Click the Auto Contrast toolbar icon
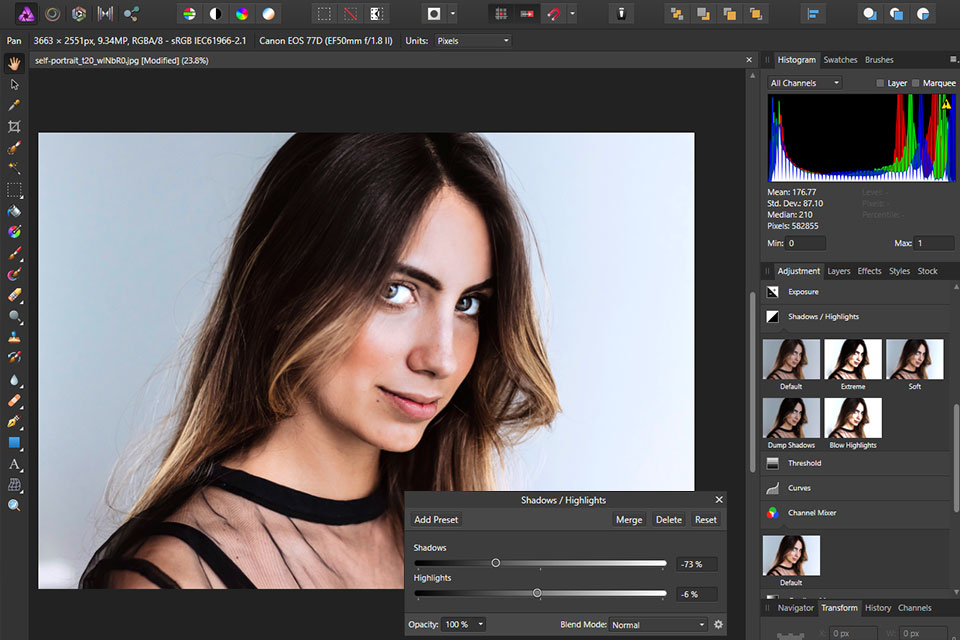This screenshot has height=640, width=960. (x=214, y=14)
